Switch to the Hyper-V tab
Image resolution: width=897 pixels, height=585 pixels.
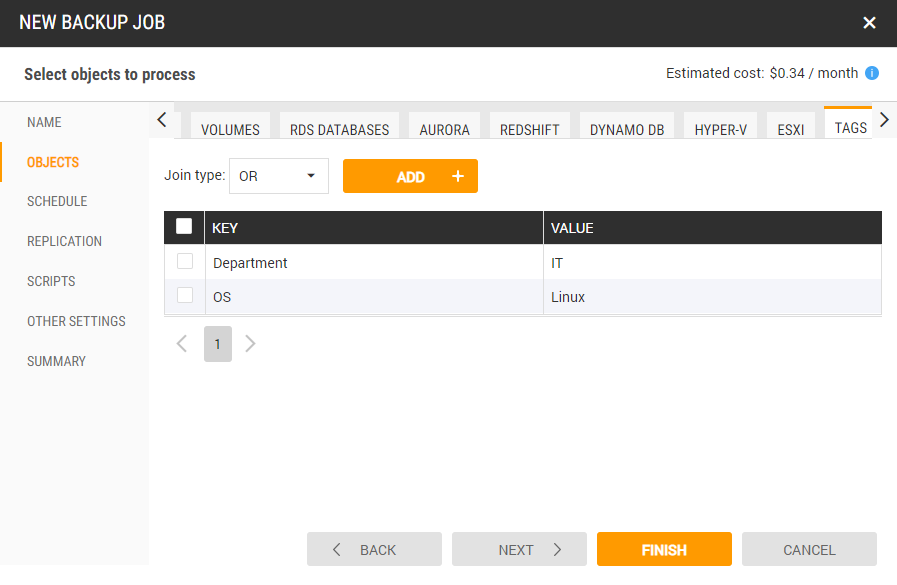(x=720, y=129)
